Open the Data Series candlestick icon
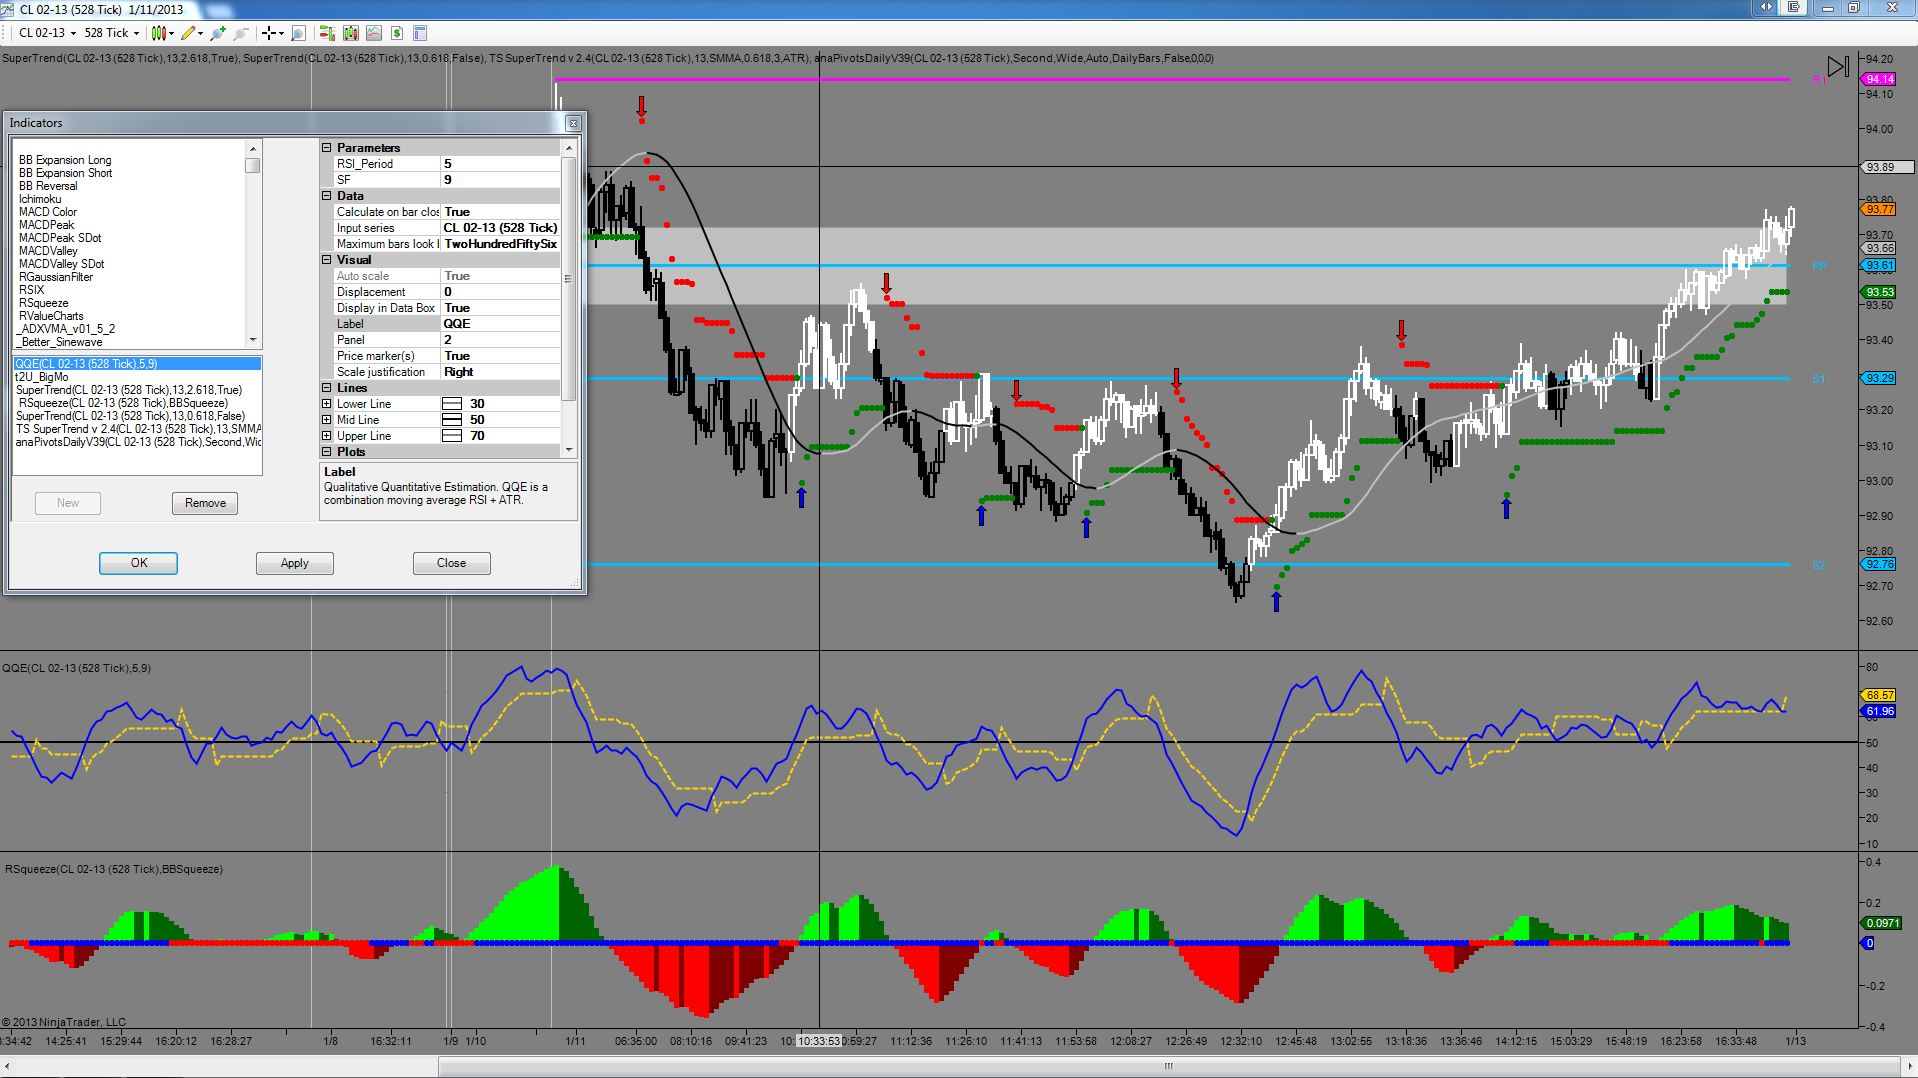The width and height of the screenshot is (1918, 1078). click(x=350, y=33)
